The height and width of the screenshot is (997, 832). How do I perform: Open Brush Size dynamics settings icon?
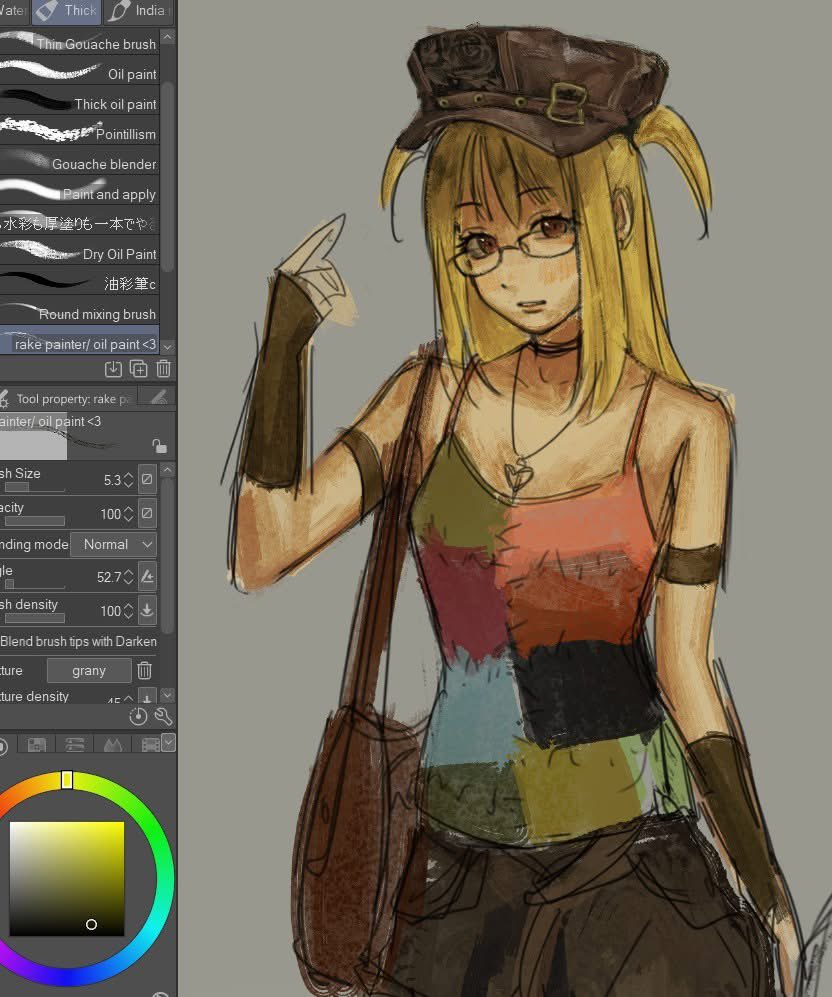coord(147,479)
